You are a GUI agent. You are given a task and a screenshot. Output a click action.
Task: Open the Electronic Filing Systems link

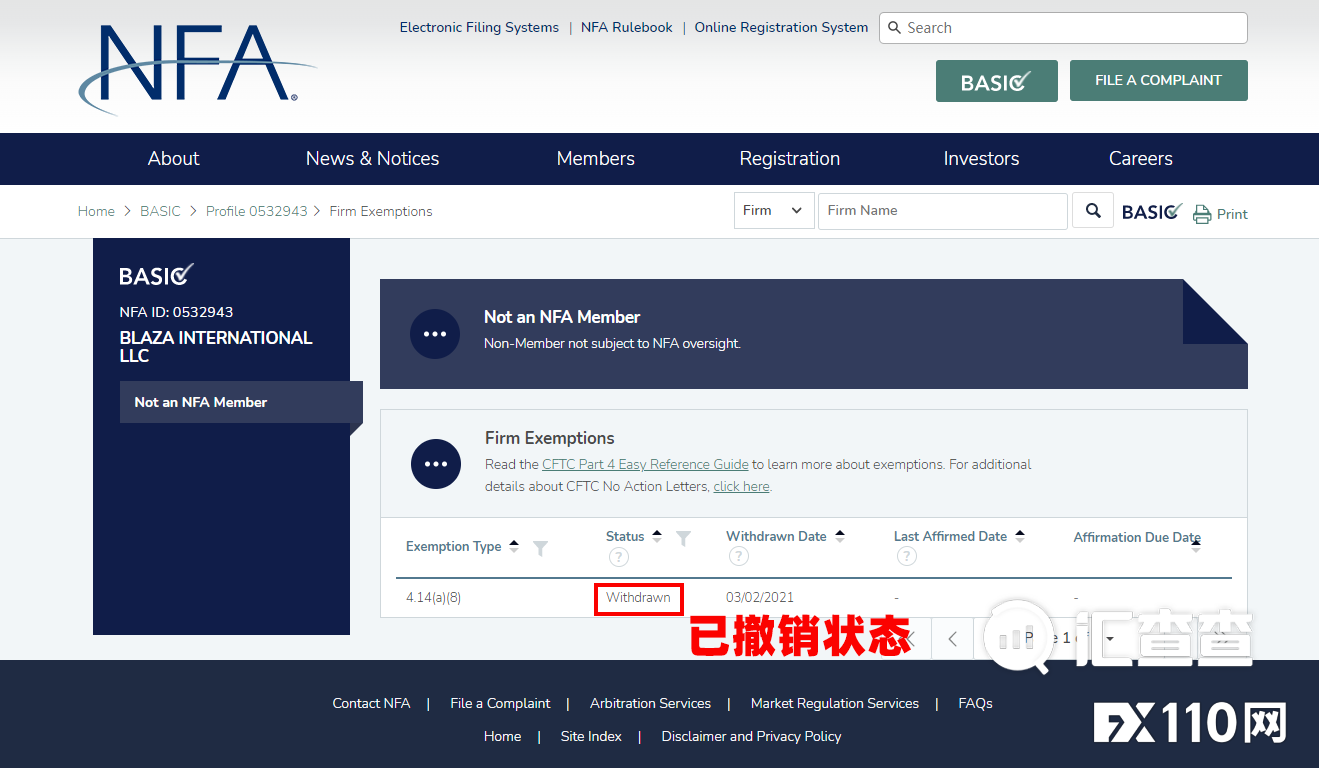pos(479,28)
